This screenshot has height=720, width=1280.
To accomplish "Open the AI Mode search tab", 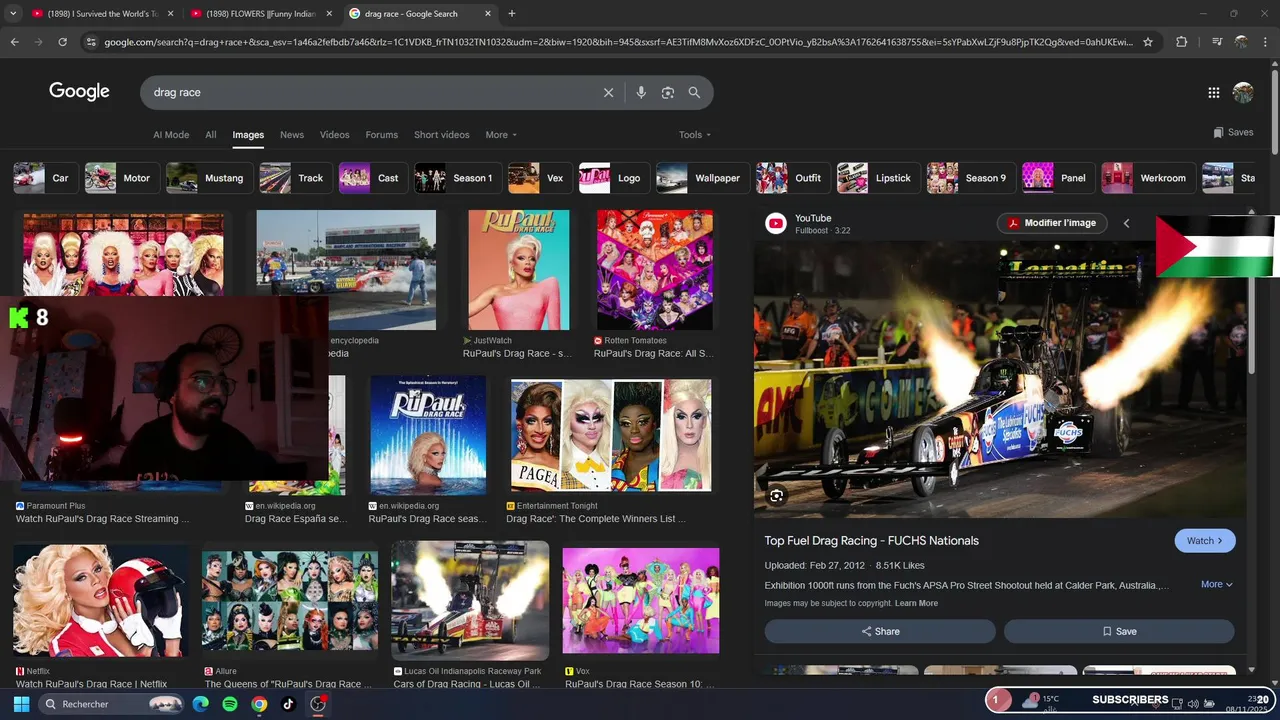I will click(x=171, y=135).
